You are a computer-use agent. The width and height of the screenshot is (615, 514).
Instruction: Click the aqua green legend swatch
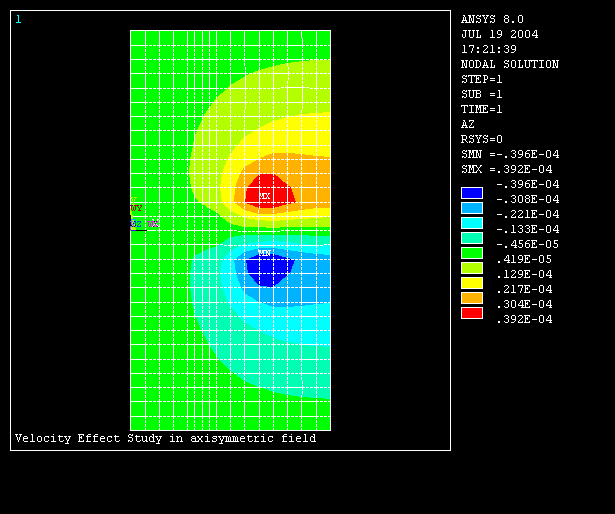[472, 238]
